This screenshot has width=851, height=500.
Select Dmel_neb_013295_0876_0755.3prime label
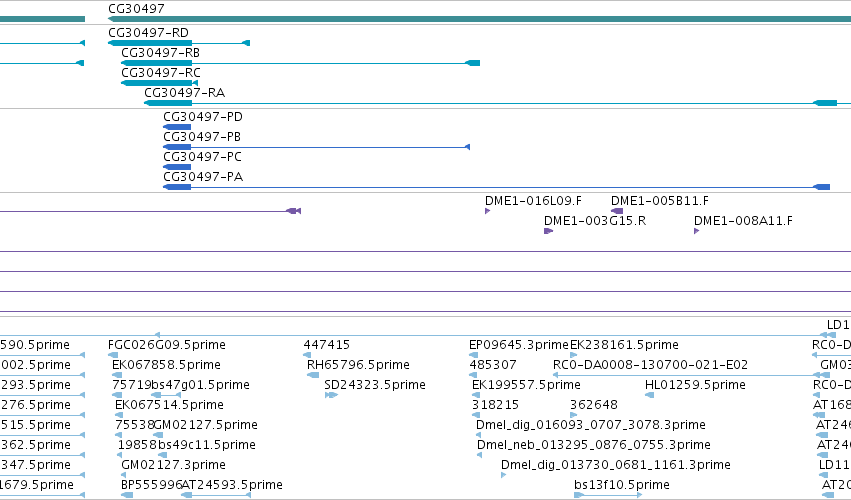[594, 445]
